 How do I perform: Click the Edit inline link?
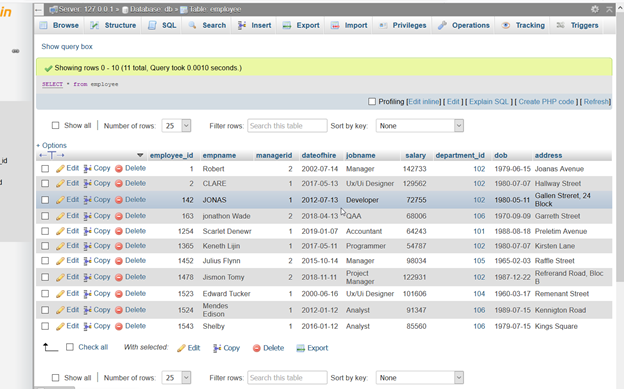424,102
